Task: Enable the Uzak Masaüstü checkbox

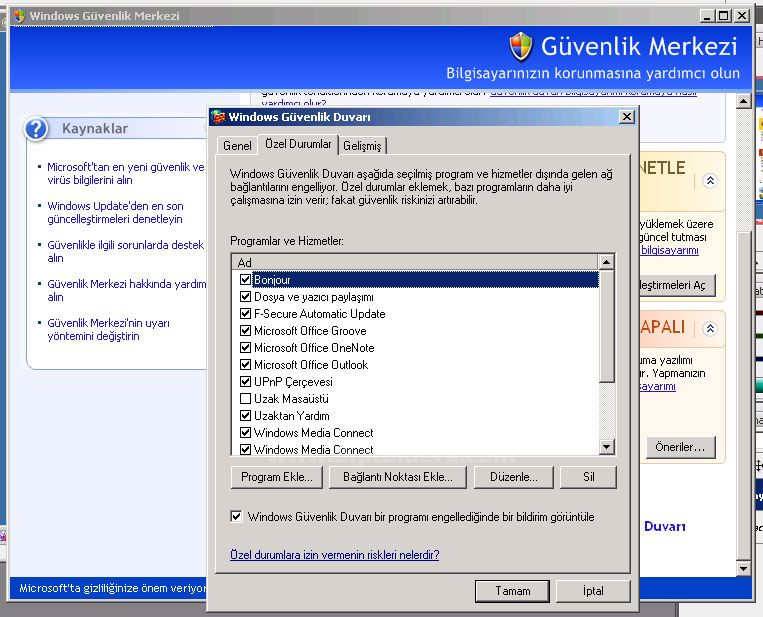Action: pyautogui.click(x=245, y=399)
